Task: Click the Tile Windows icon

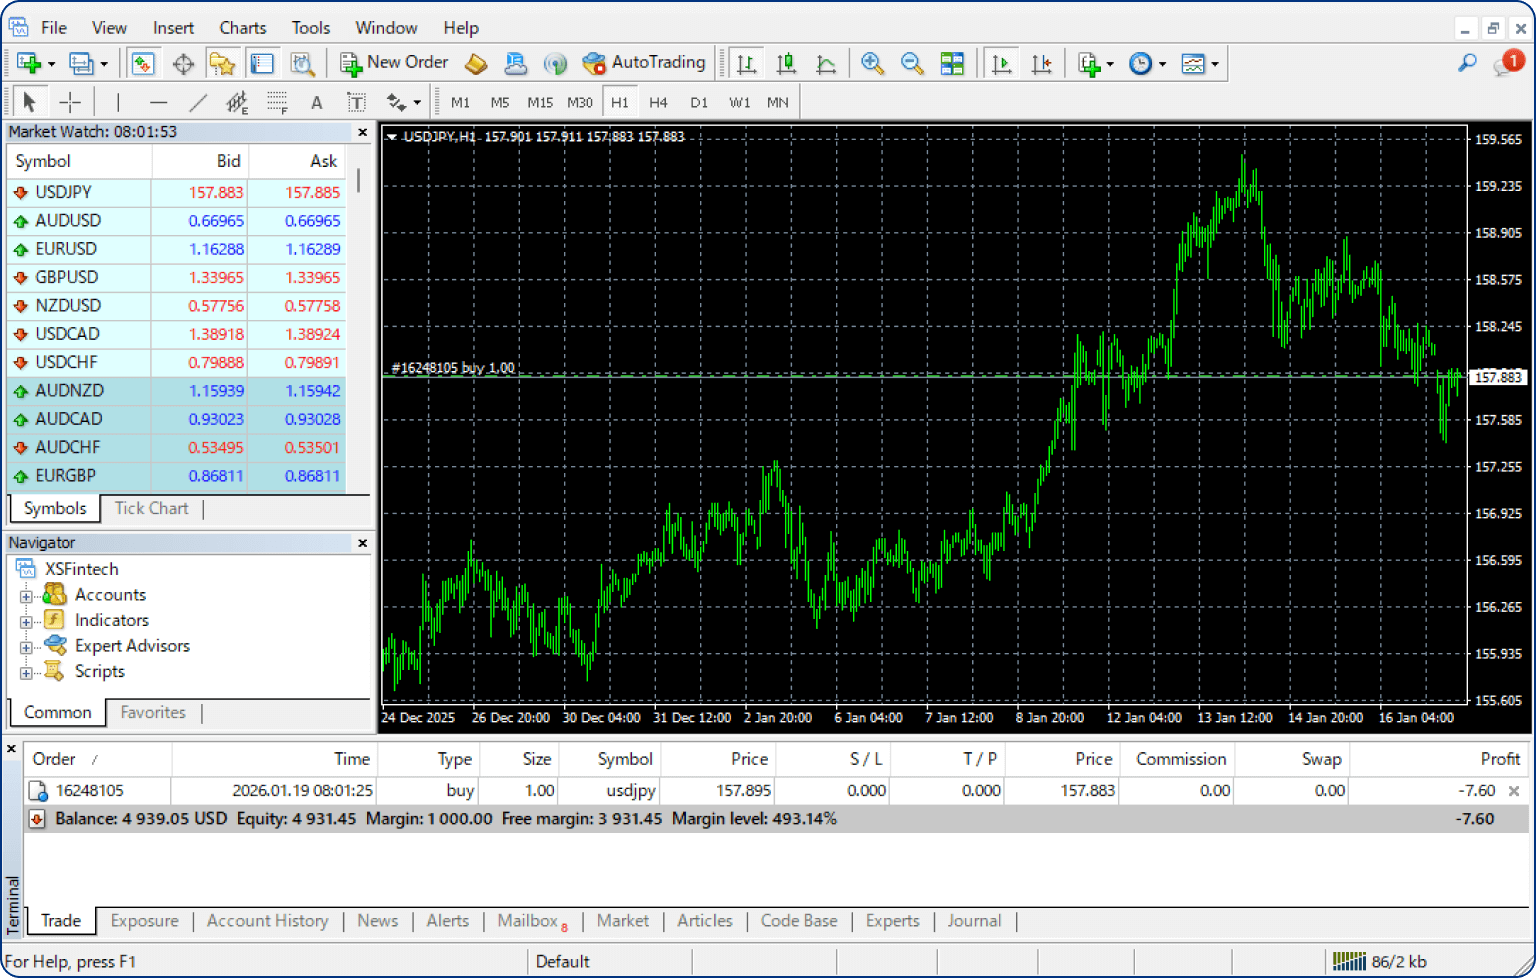Action: click(x=952, y=63)
